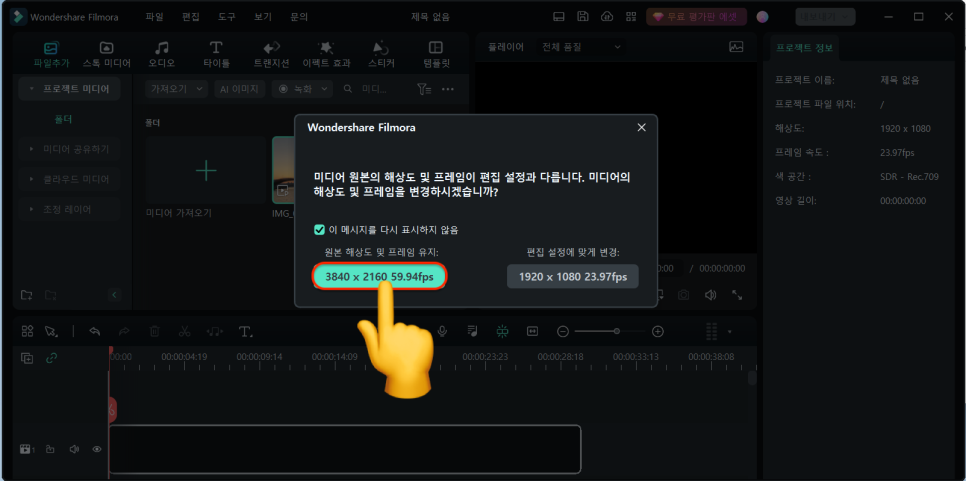Open the 도구 menu
Image resolution: width=966 pixels, height=481 pixels.
(x=227, y=17)
